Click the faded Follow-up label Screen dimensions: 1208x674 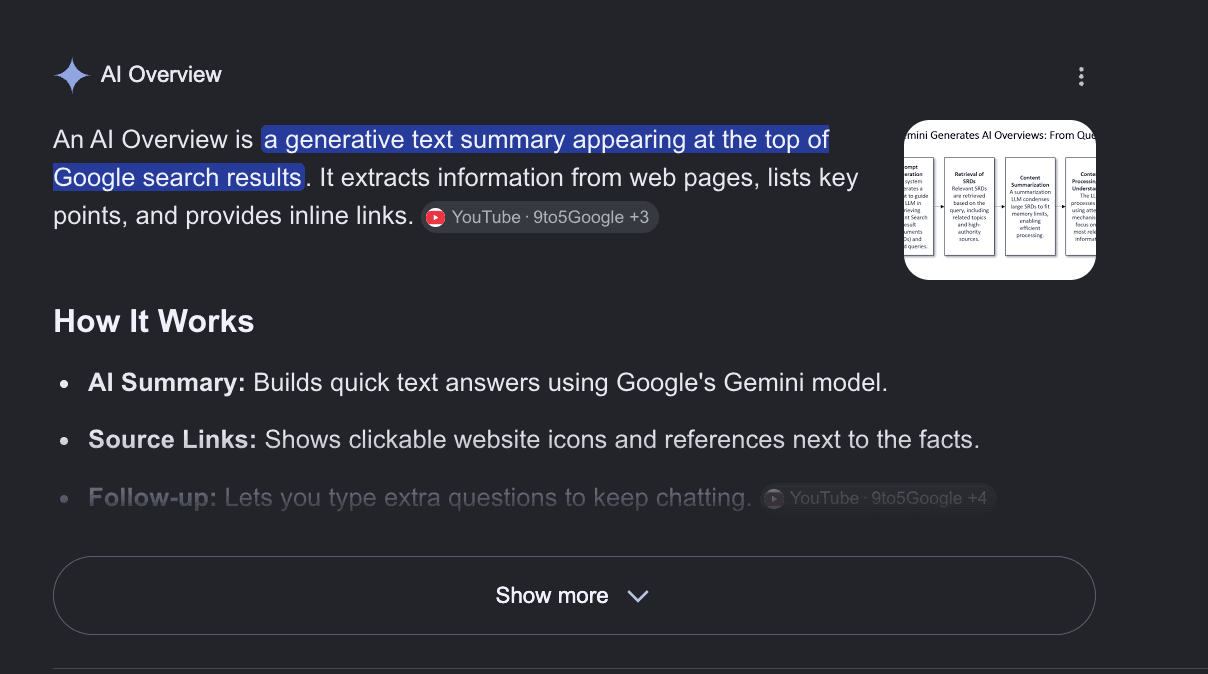153,498
